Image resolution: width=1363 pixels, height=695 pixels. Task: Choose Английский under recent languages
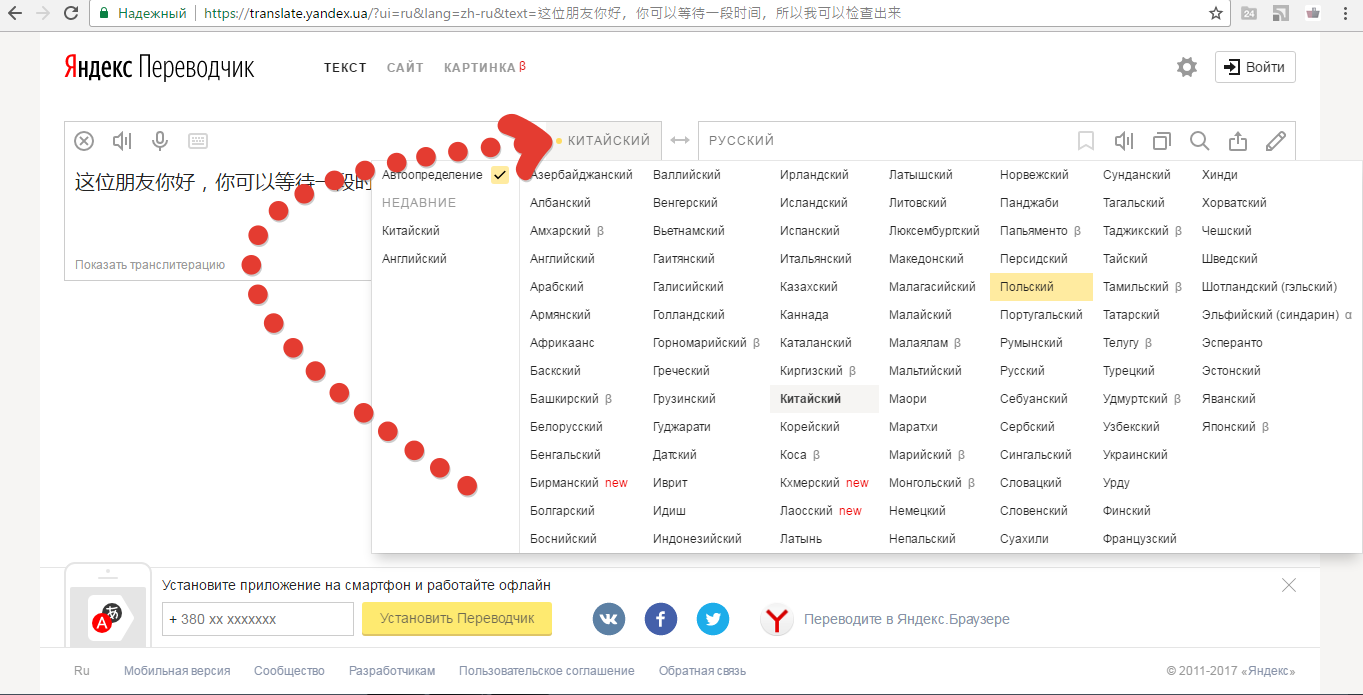414,259
